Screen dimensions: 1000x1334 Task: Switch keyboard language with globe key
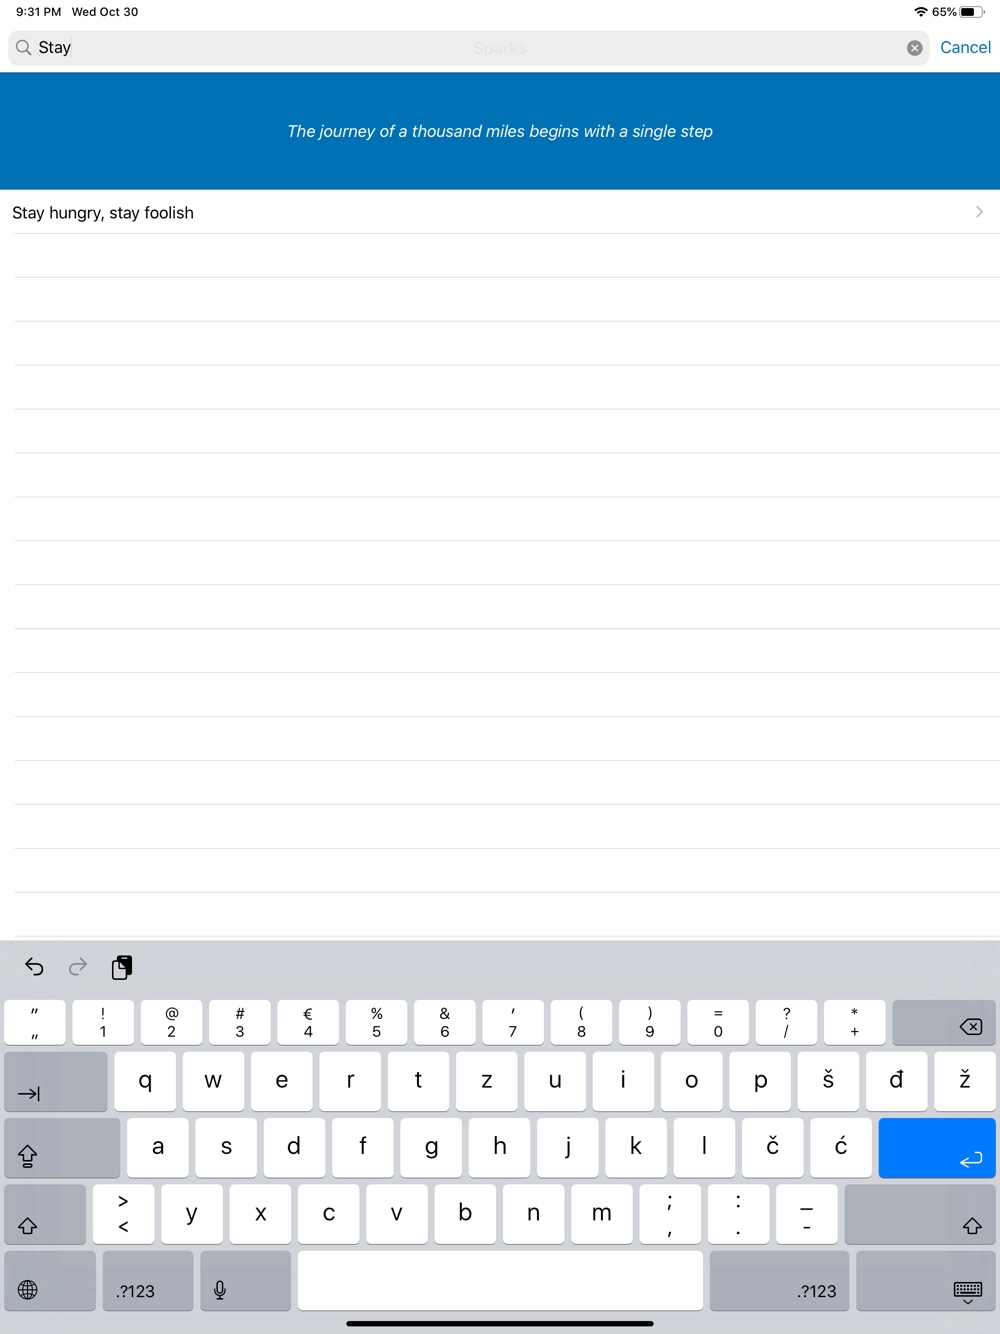tap(50, 1281)
